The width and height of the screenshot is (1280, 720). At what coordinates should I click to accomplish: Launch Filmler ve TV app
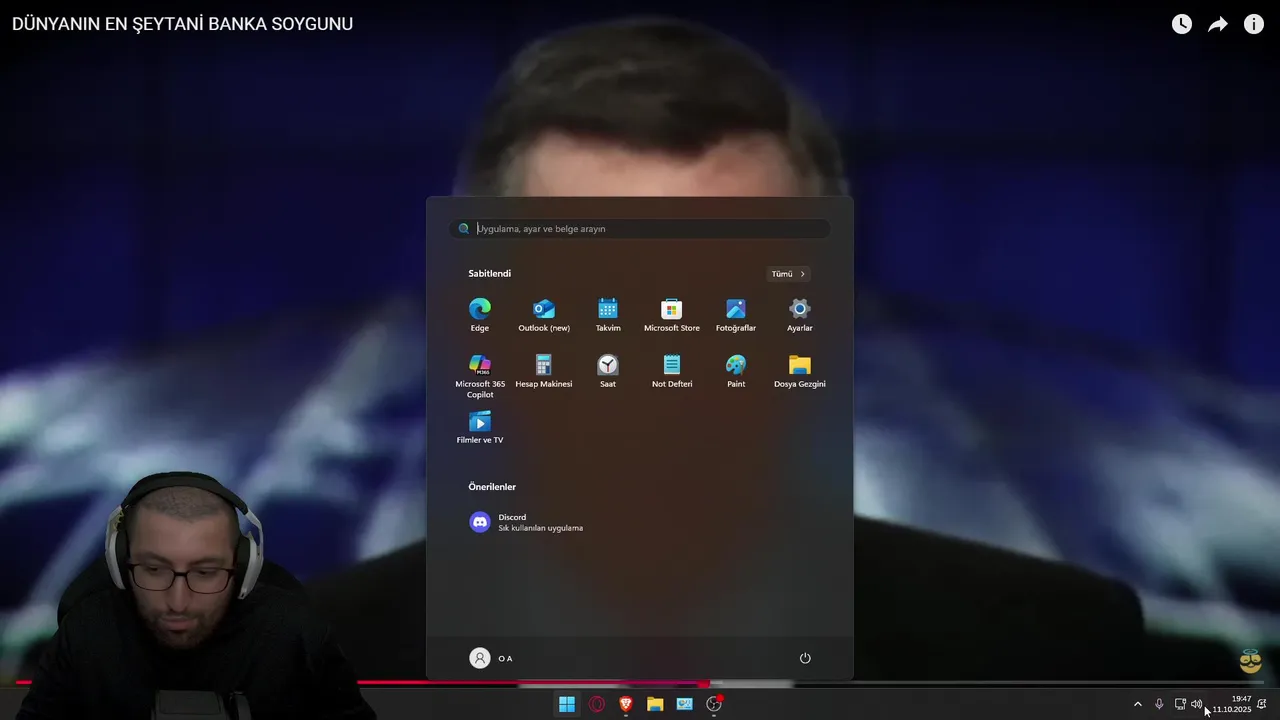tap(480, 426)
